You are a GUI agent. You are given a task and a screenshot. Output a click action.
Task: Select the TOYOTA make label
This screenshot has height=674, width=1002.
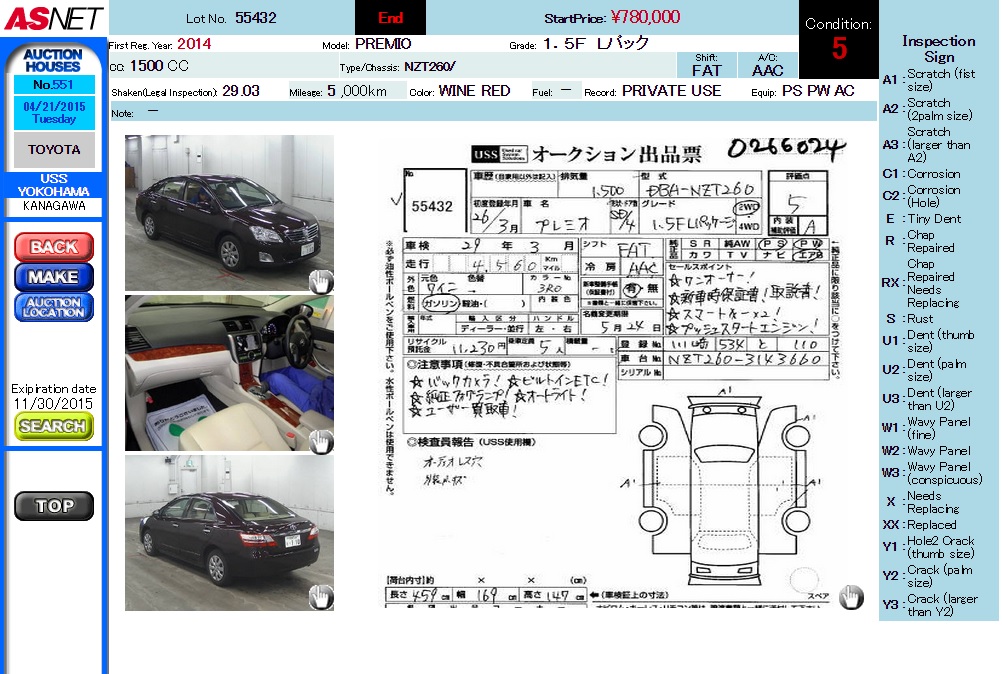[54, 150]
